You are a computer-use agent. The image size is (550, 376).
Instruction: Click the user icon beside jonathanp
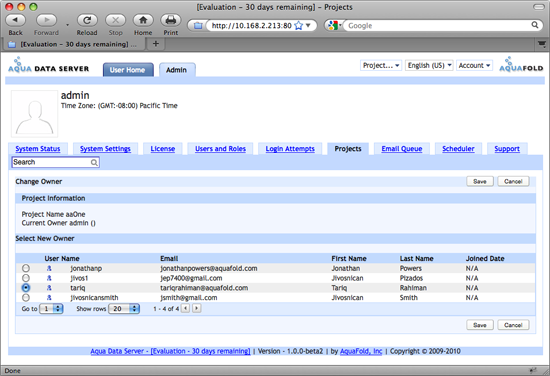point(49,268)
